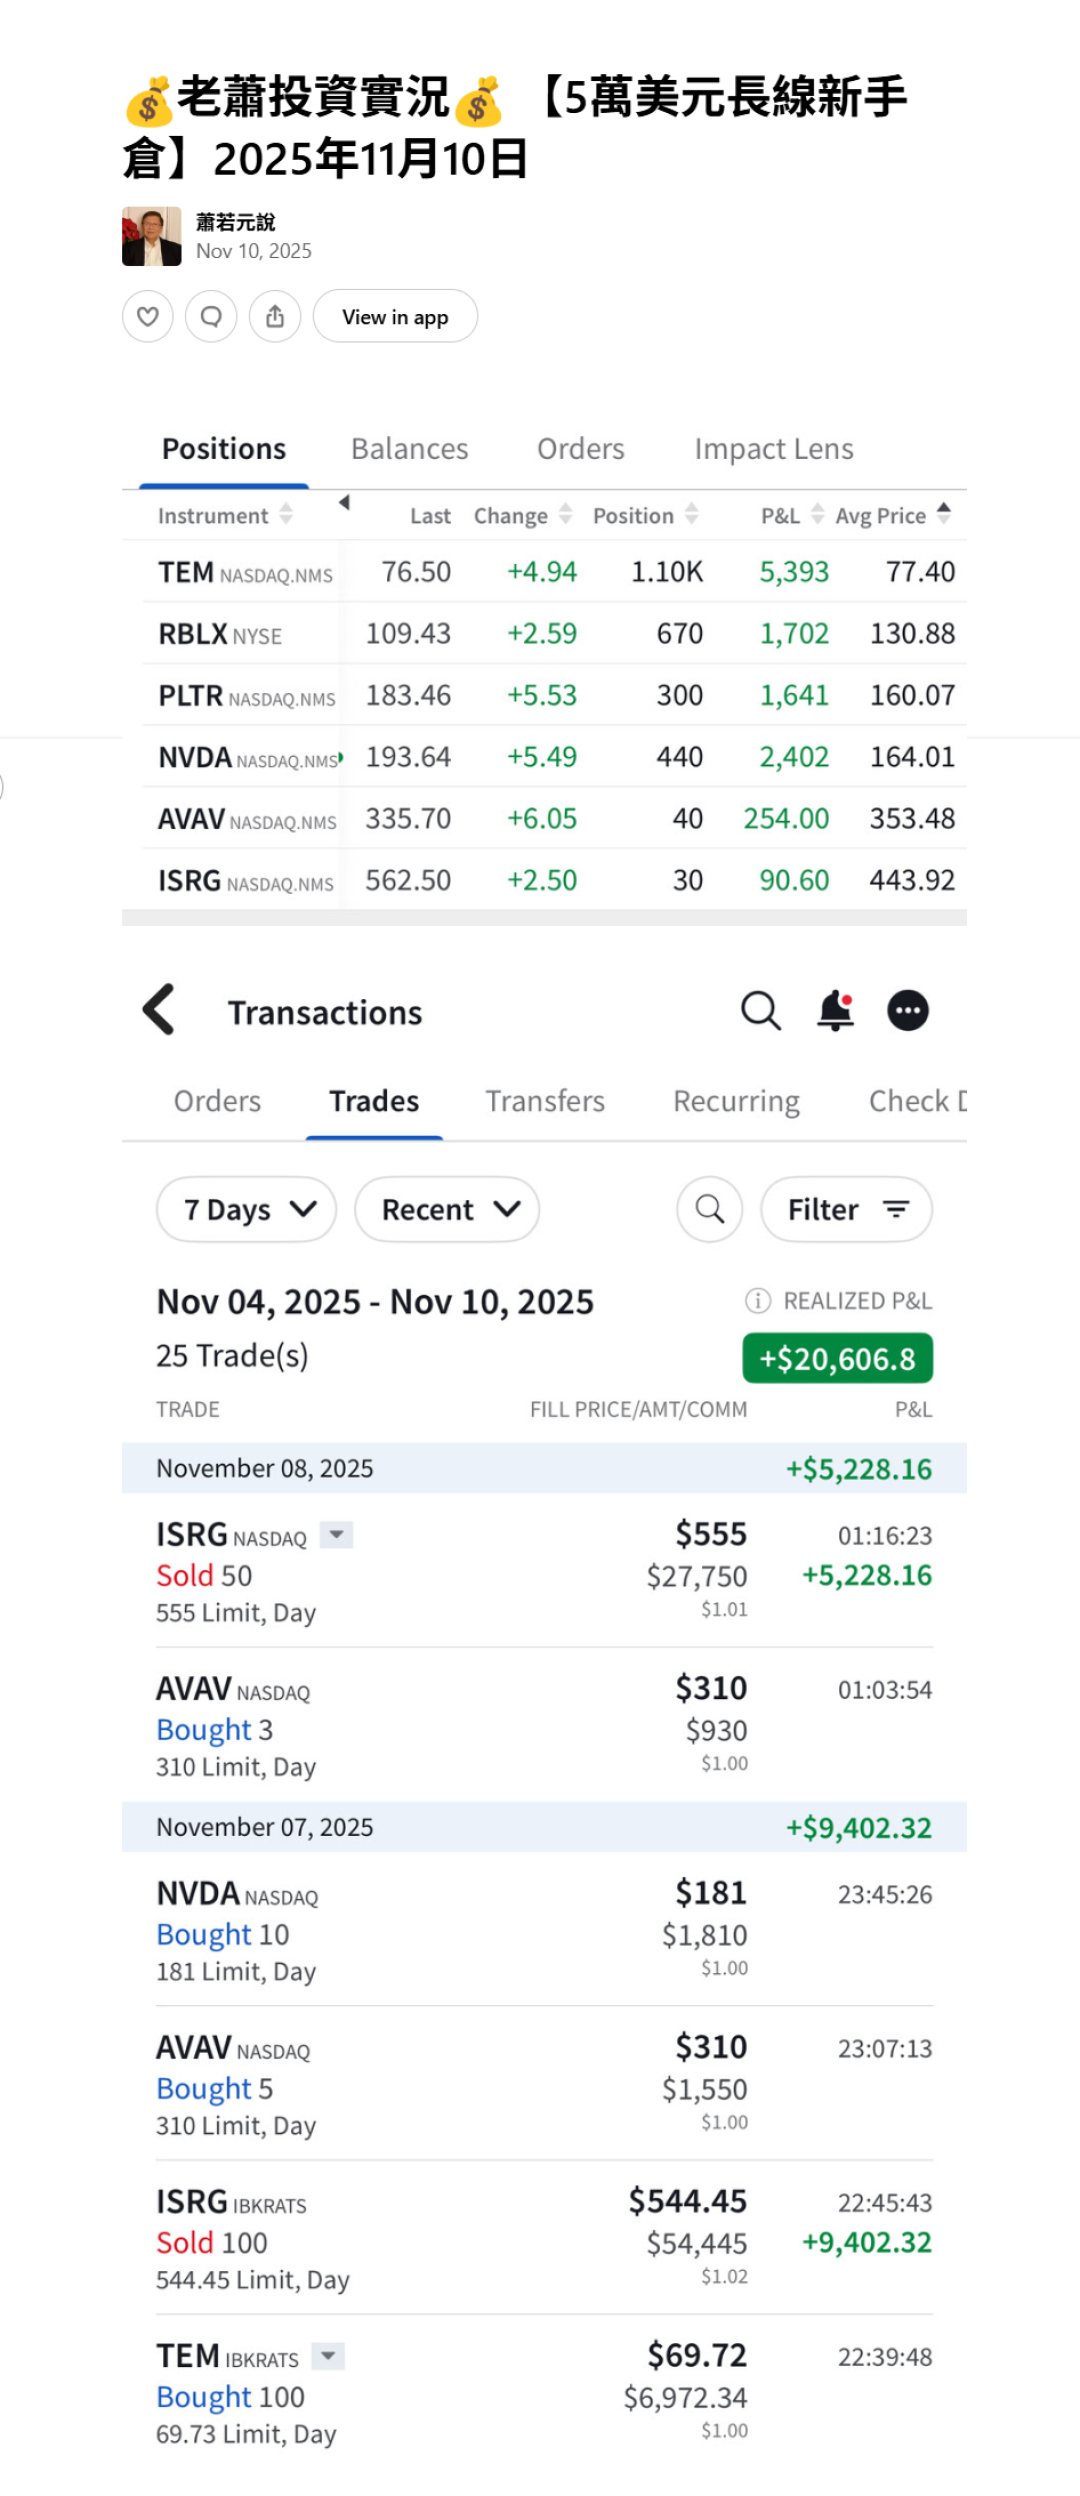Screen dimensions: 1080x2496
Task: Click the Transactions header search magnifier
Action: tap(760, 1011)
